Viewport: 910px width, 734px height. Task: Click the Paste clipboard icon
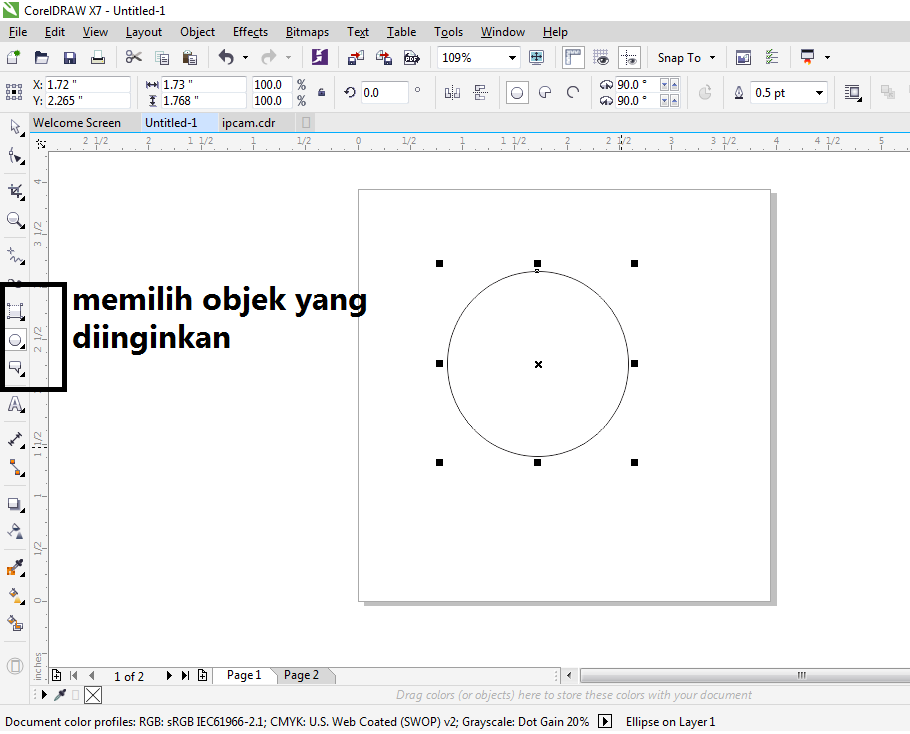(x=190, y=57)
